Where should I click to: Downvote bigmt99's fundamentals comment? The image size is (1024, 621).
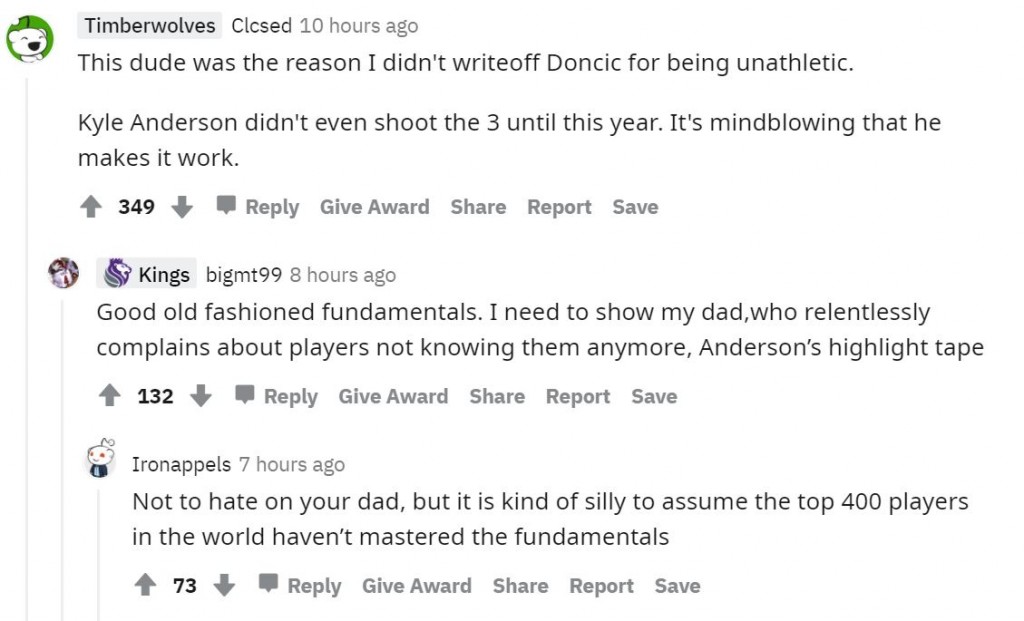coord(200,396)
